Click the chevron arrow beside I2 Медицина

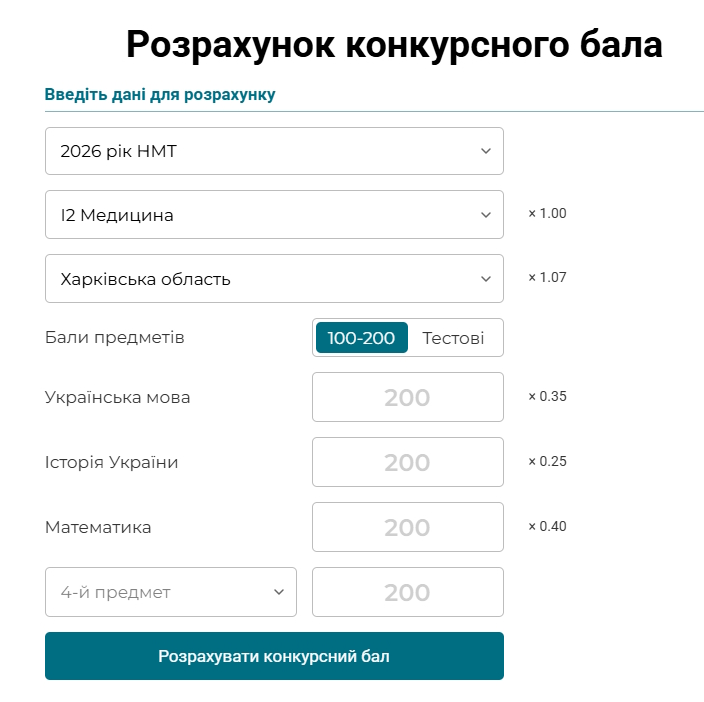click(x=486, y=215)
